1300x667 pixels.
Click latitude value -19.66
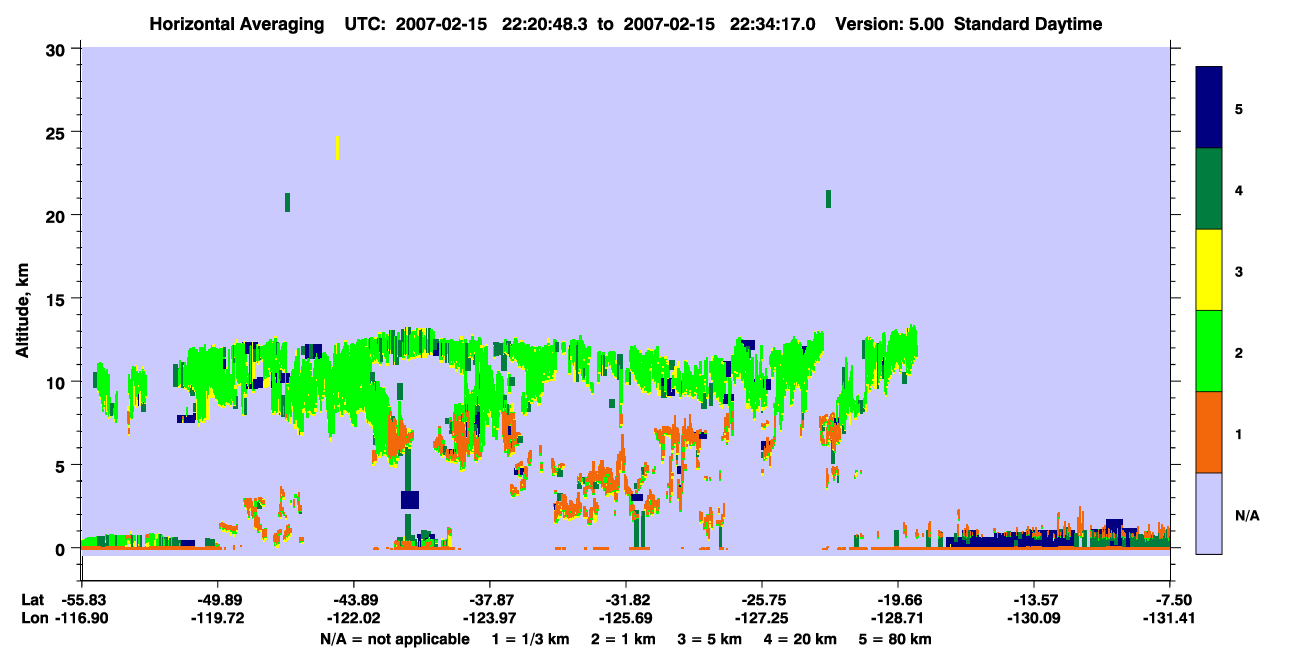point(897,600)
